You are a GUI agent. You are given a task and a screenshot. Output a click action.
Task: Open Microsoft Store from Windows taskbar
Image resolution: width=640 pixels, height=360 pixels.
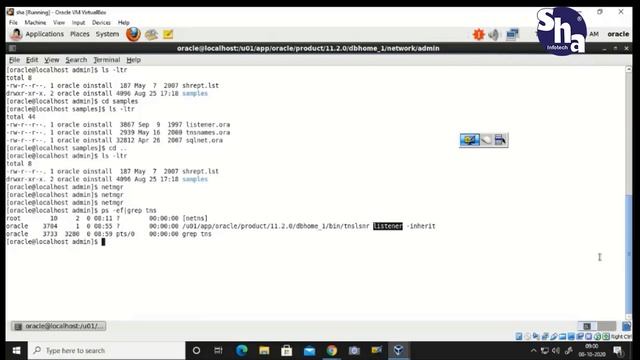pyautogui.click(x=287, y=350)
